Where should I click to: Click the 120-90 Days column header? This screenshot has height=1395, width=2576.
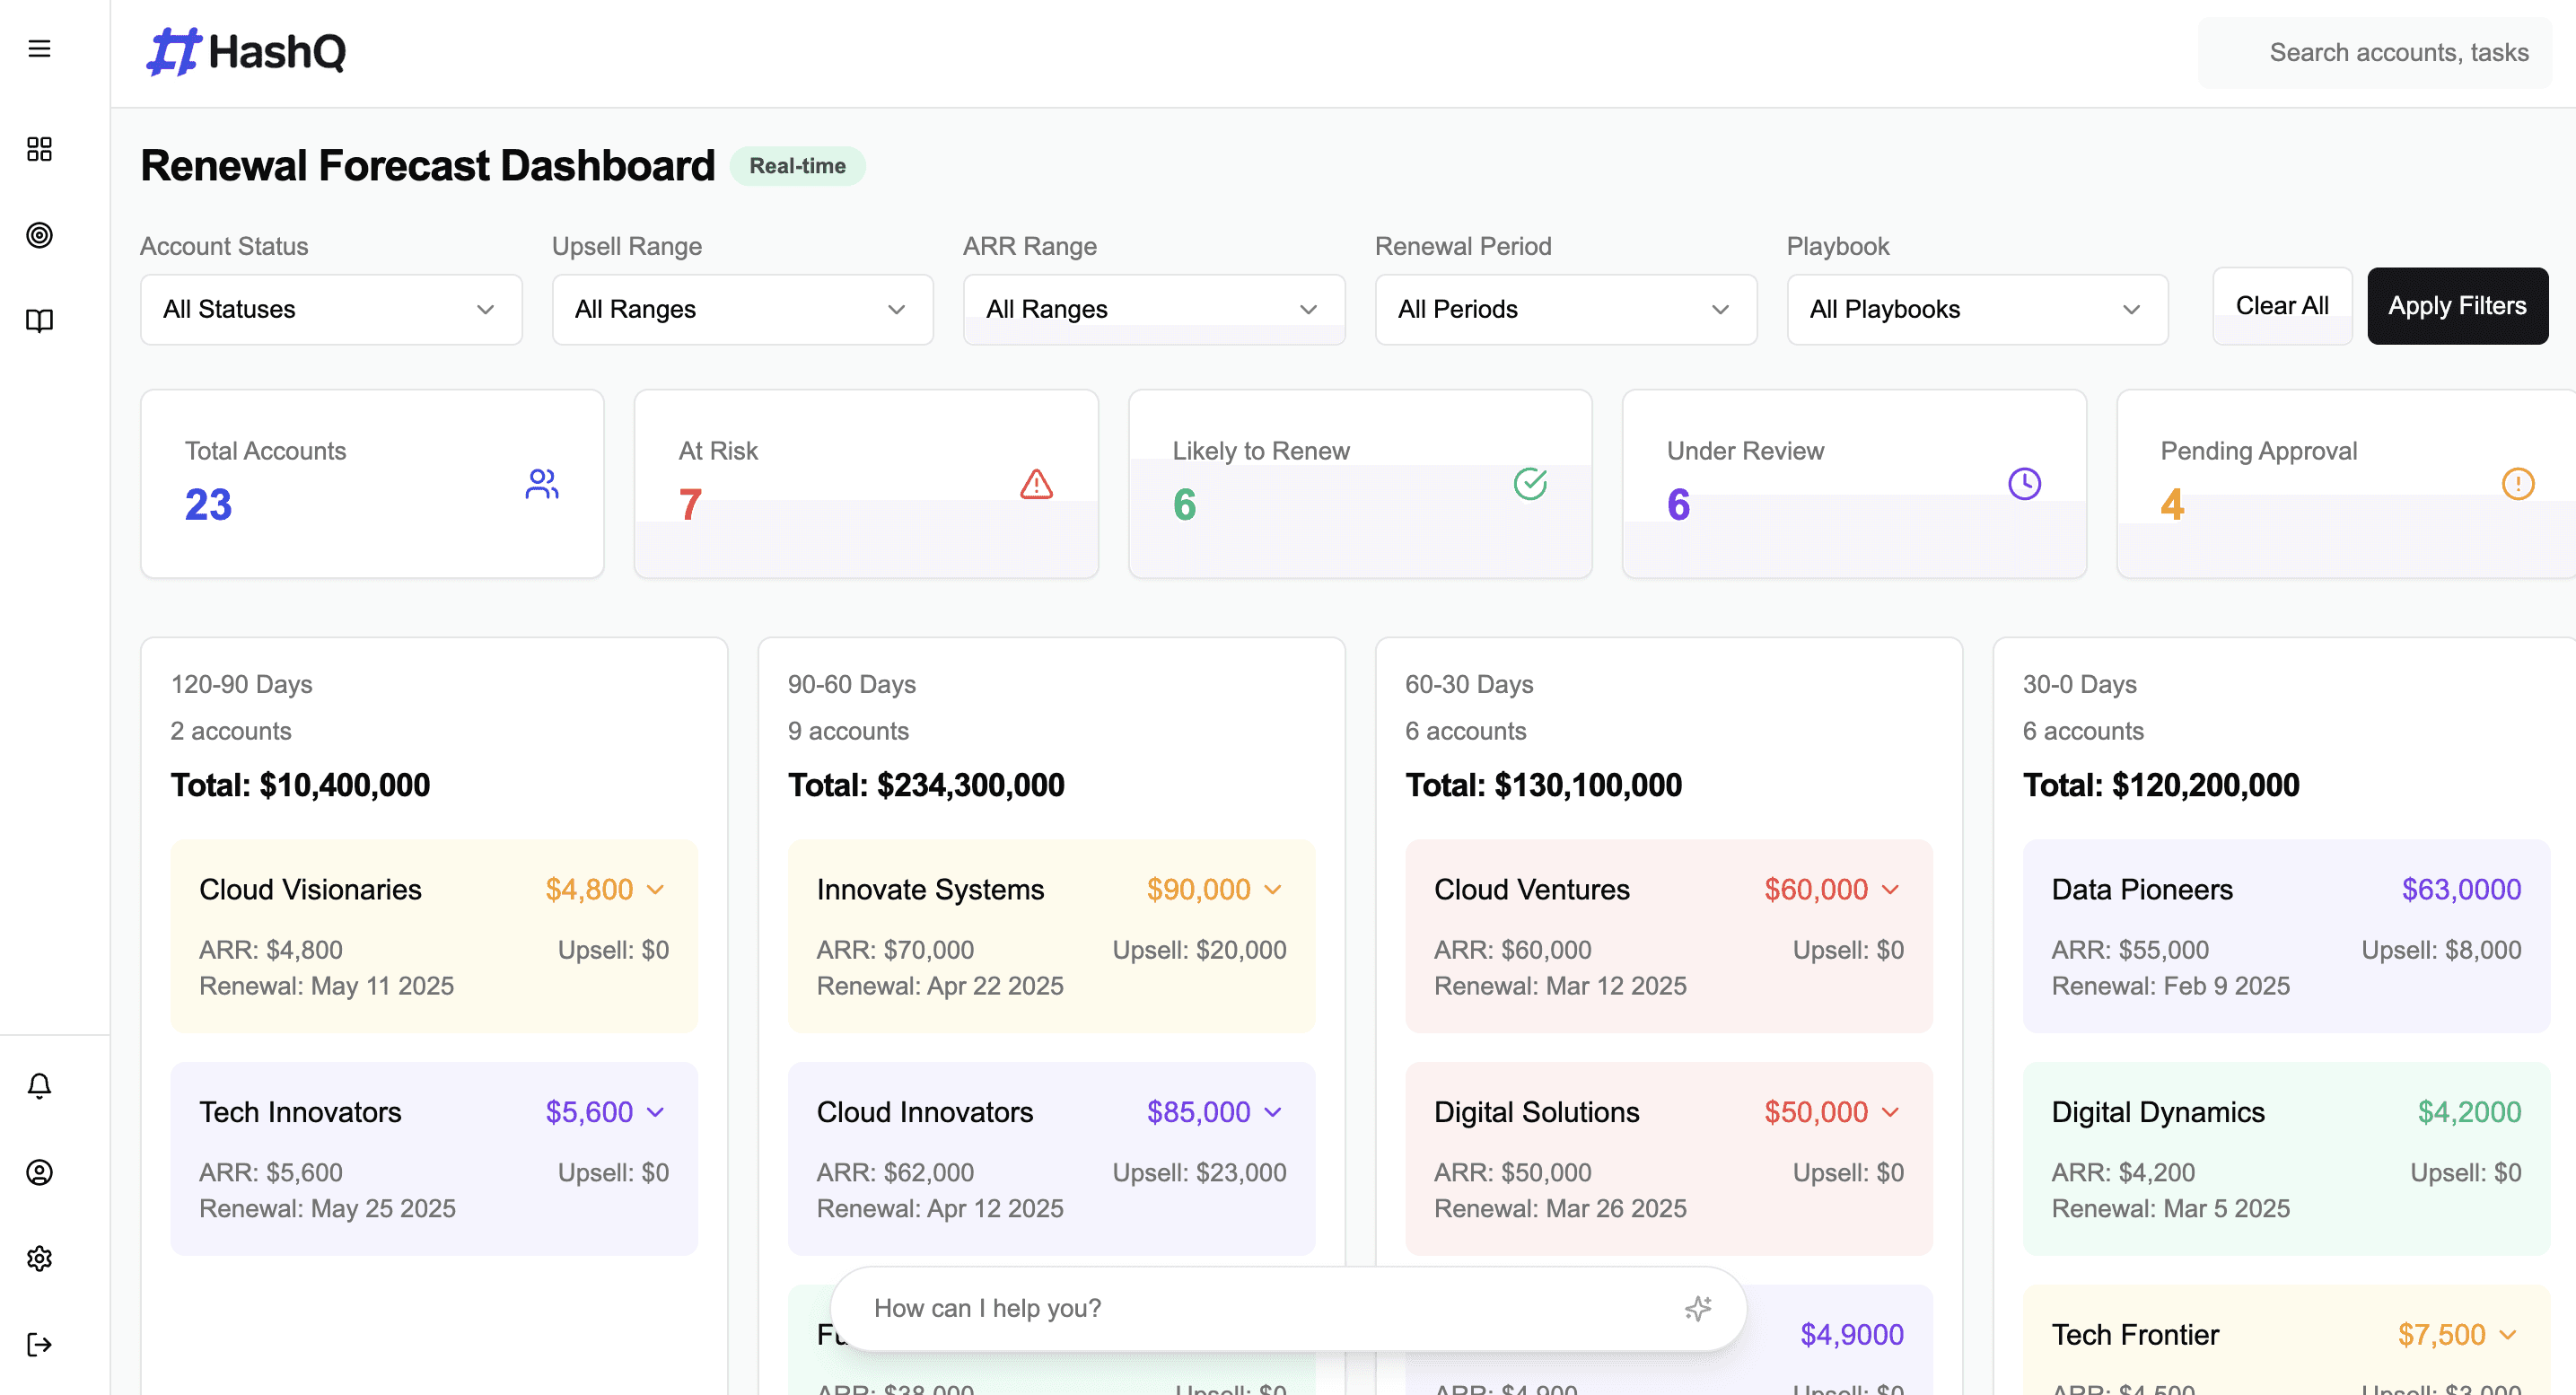(242, 684)
